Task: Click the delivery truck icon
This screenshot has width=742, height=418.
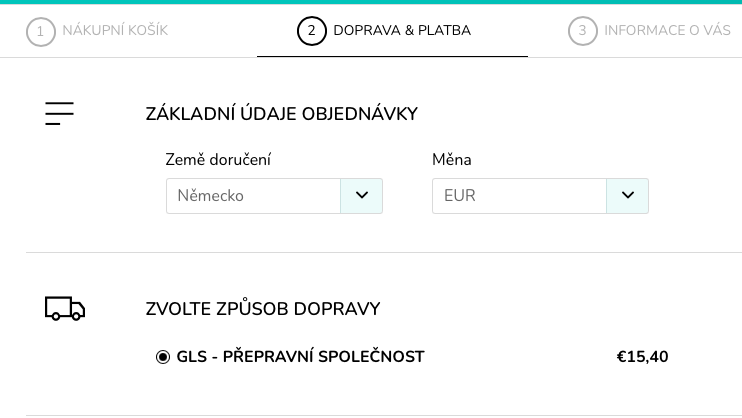Action: 65,308
